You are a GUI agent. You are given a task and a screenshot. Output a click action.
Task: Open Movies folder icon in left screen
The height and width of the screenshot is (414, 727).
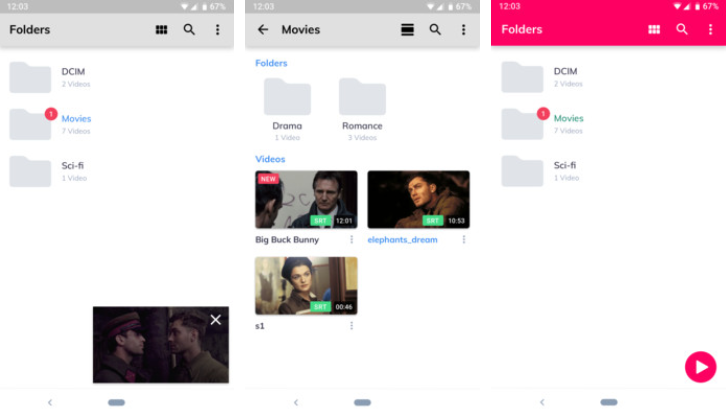30,124
